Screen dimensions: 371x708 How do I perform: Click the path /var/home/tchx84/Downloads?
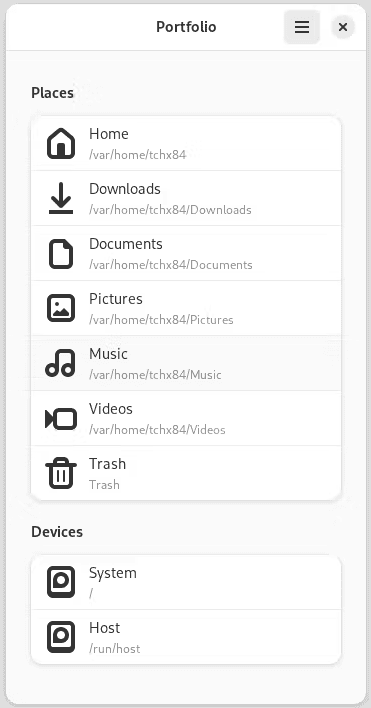[x=170, y=210]
